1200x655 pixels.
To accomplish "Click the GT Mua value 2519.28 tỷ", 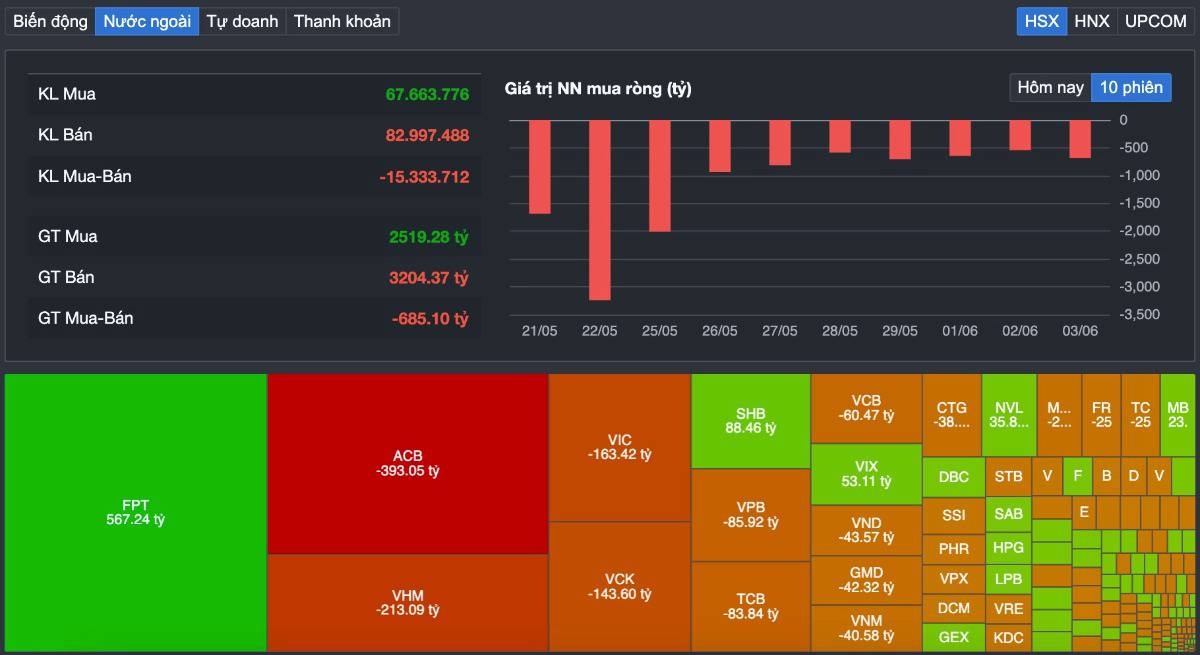I will click(429, 237).
